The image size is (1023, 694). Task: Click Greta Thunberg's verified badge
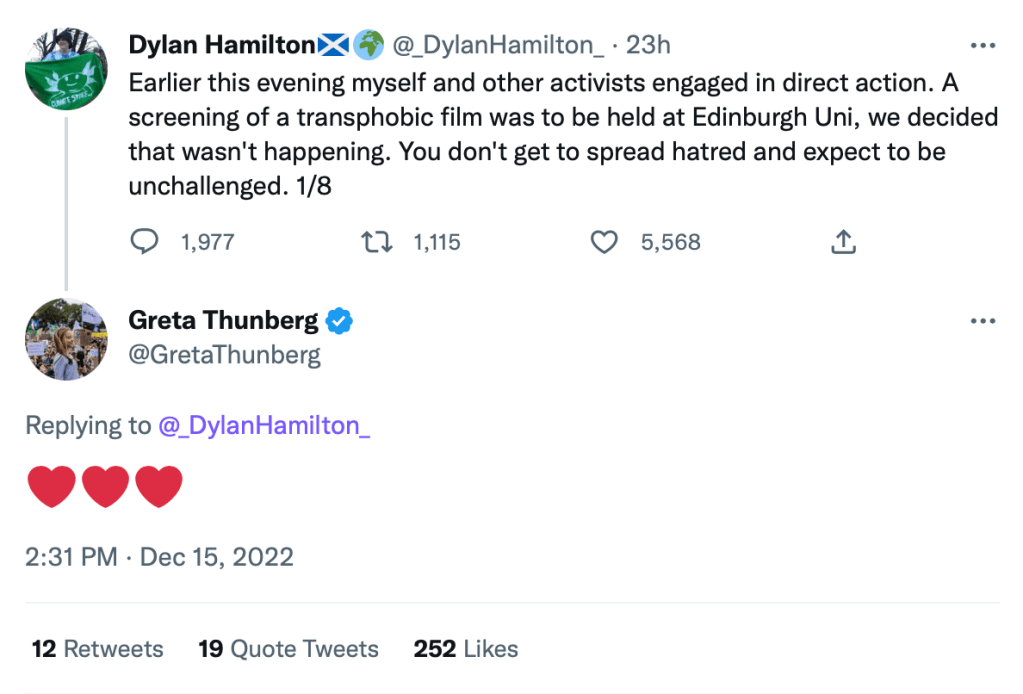coord(340,321)
